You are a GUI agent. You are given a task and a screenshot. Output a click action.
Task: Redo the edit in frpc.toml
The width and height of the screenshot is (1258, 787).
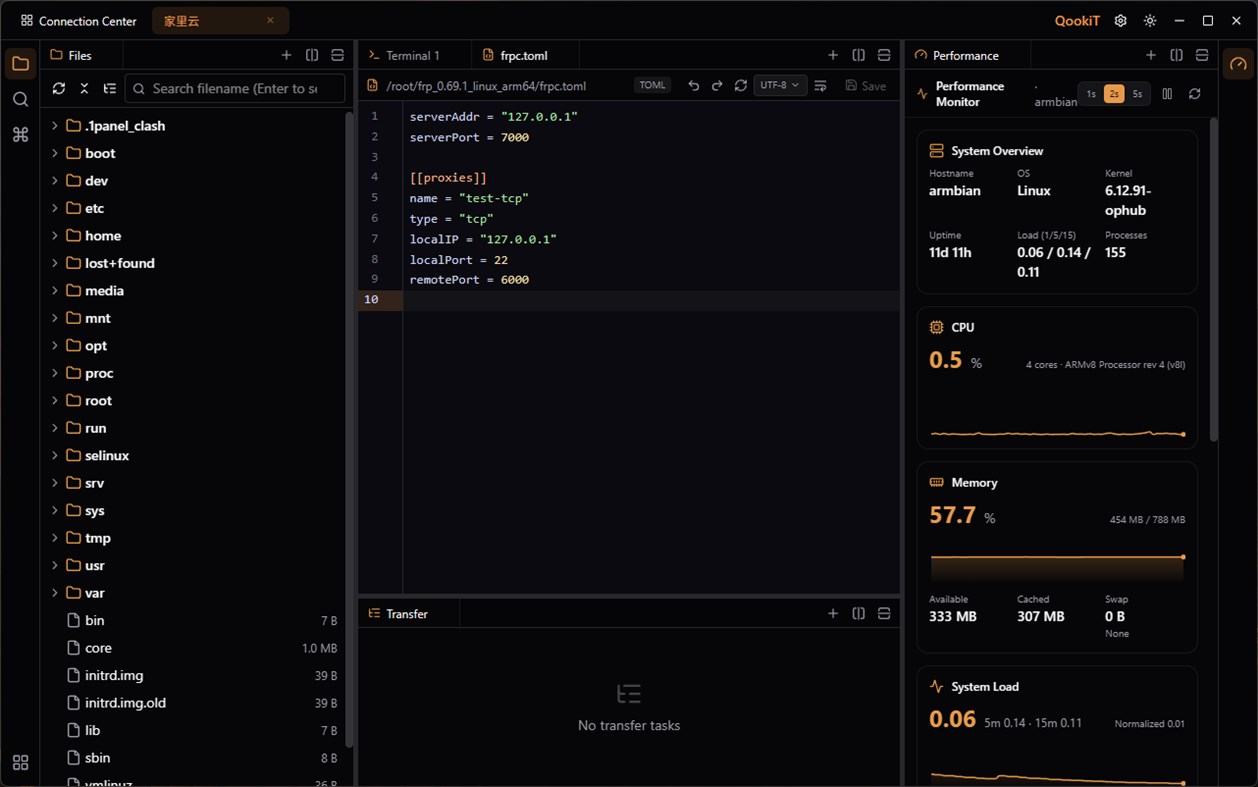(x=717, y=86)
